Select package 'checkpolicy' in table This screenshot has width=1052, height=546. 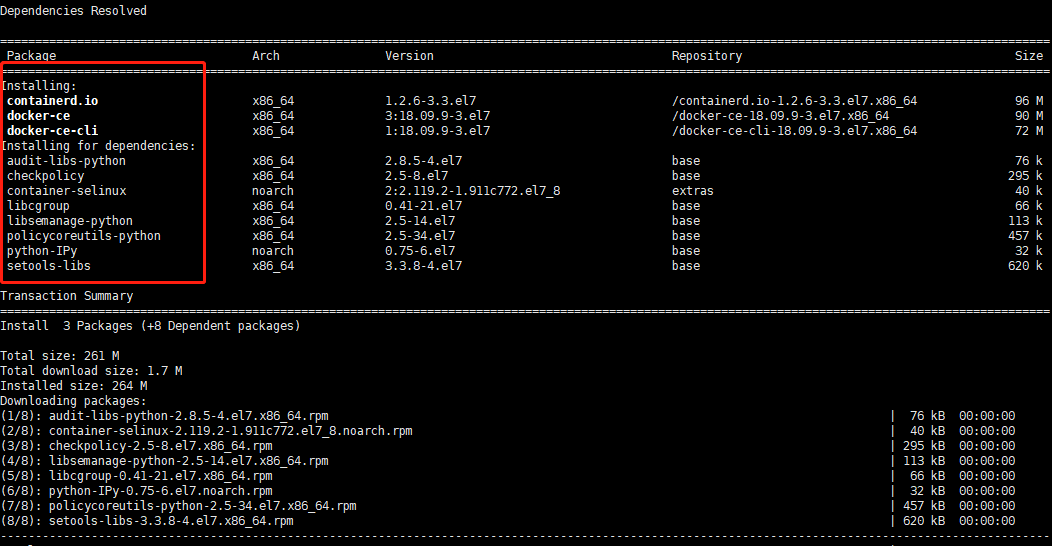point(46,176)
